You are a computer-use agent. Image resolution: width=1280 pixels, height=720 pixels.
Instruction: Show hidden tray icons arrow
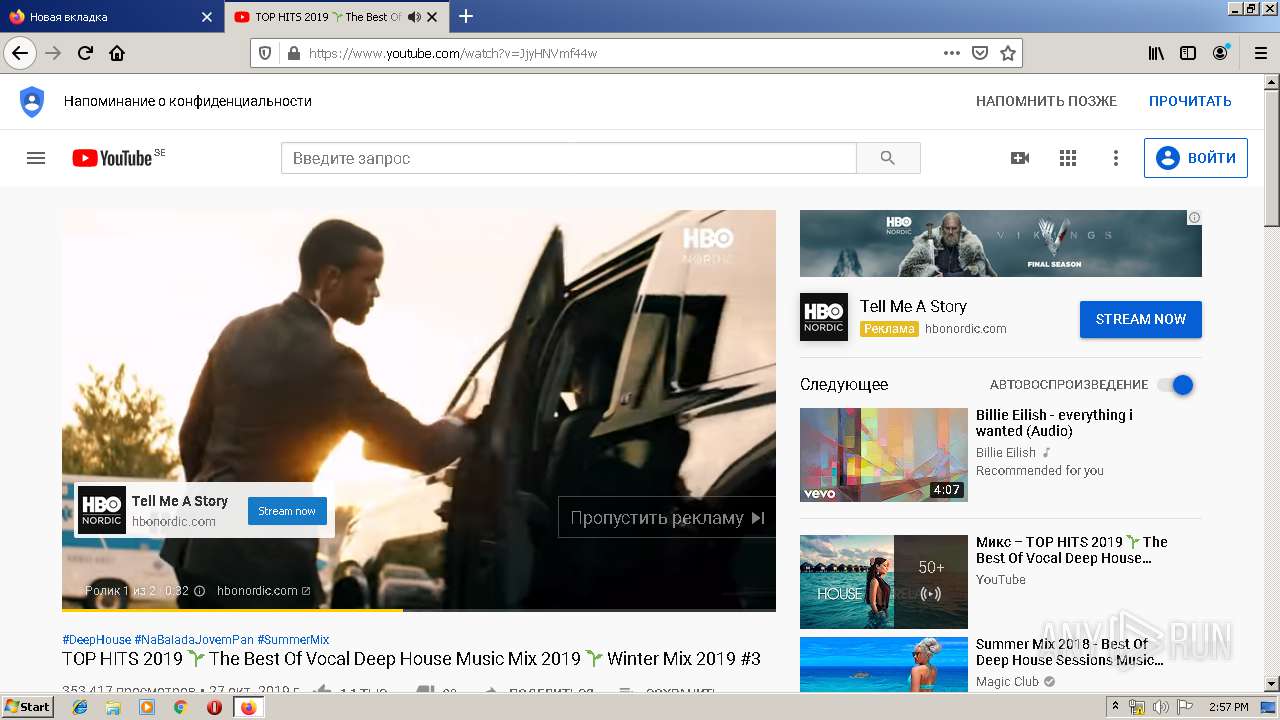coord(1117,707)
